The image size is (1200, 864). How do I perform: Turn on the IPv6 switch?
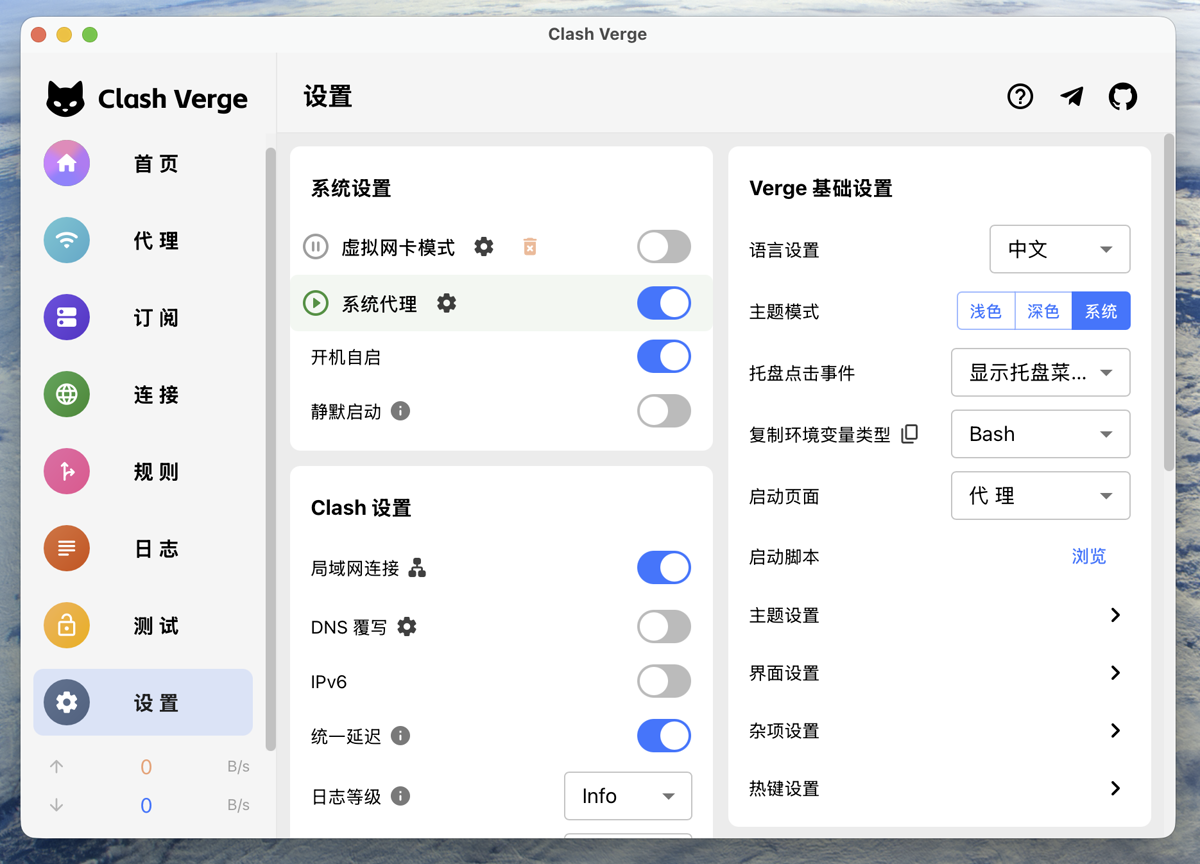[663, 681]
